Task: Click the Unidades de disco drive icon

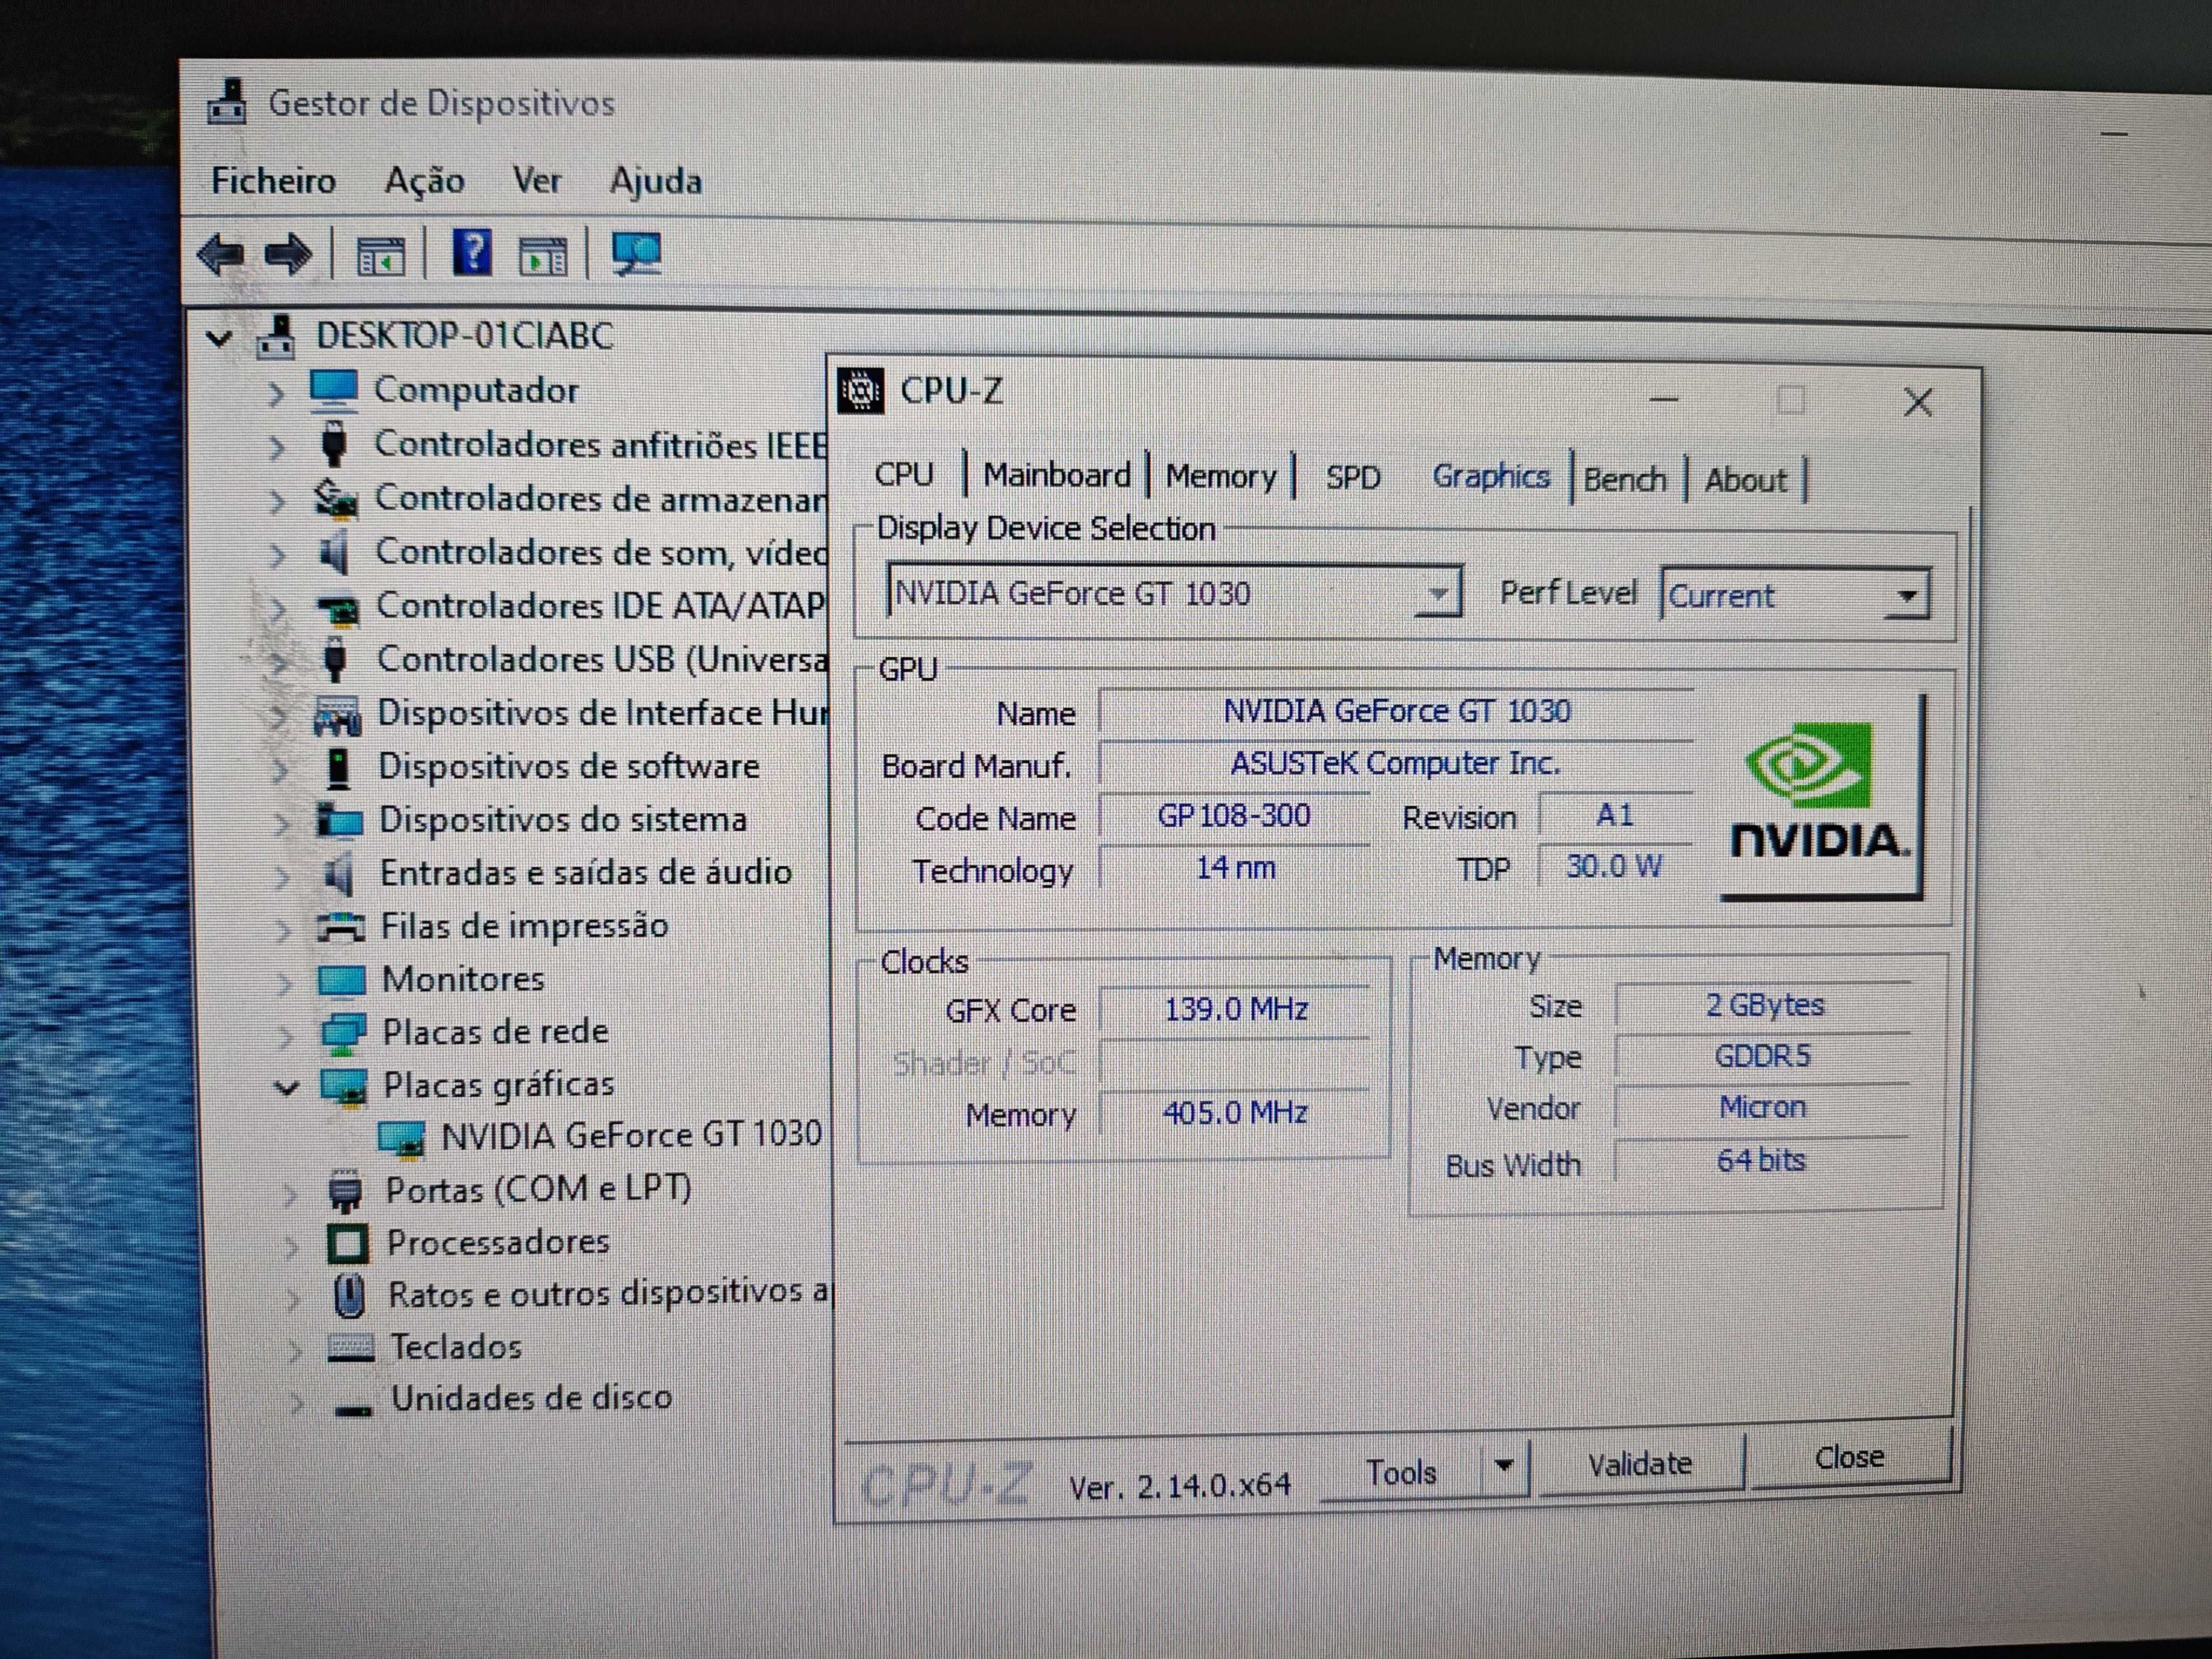Action: [x=353, y=1409]
